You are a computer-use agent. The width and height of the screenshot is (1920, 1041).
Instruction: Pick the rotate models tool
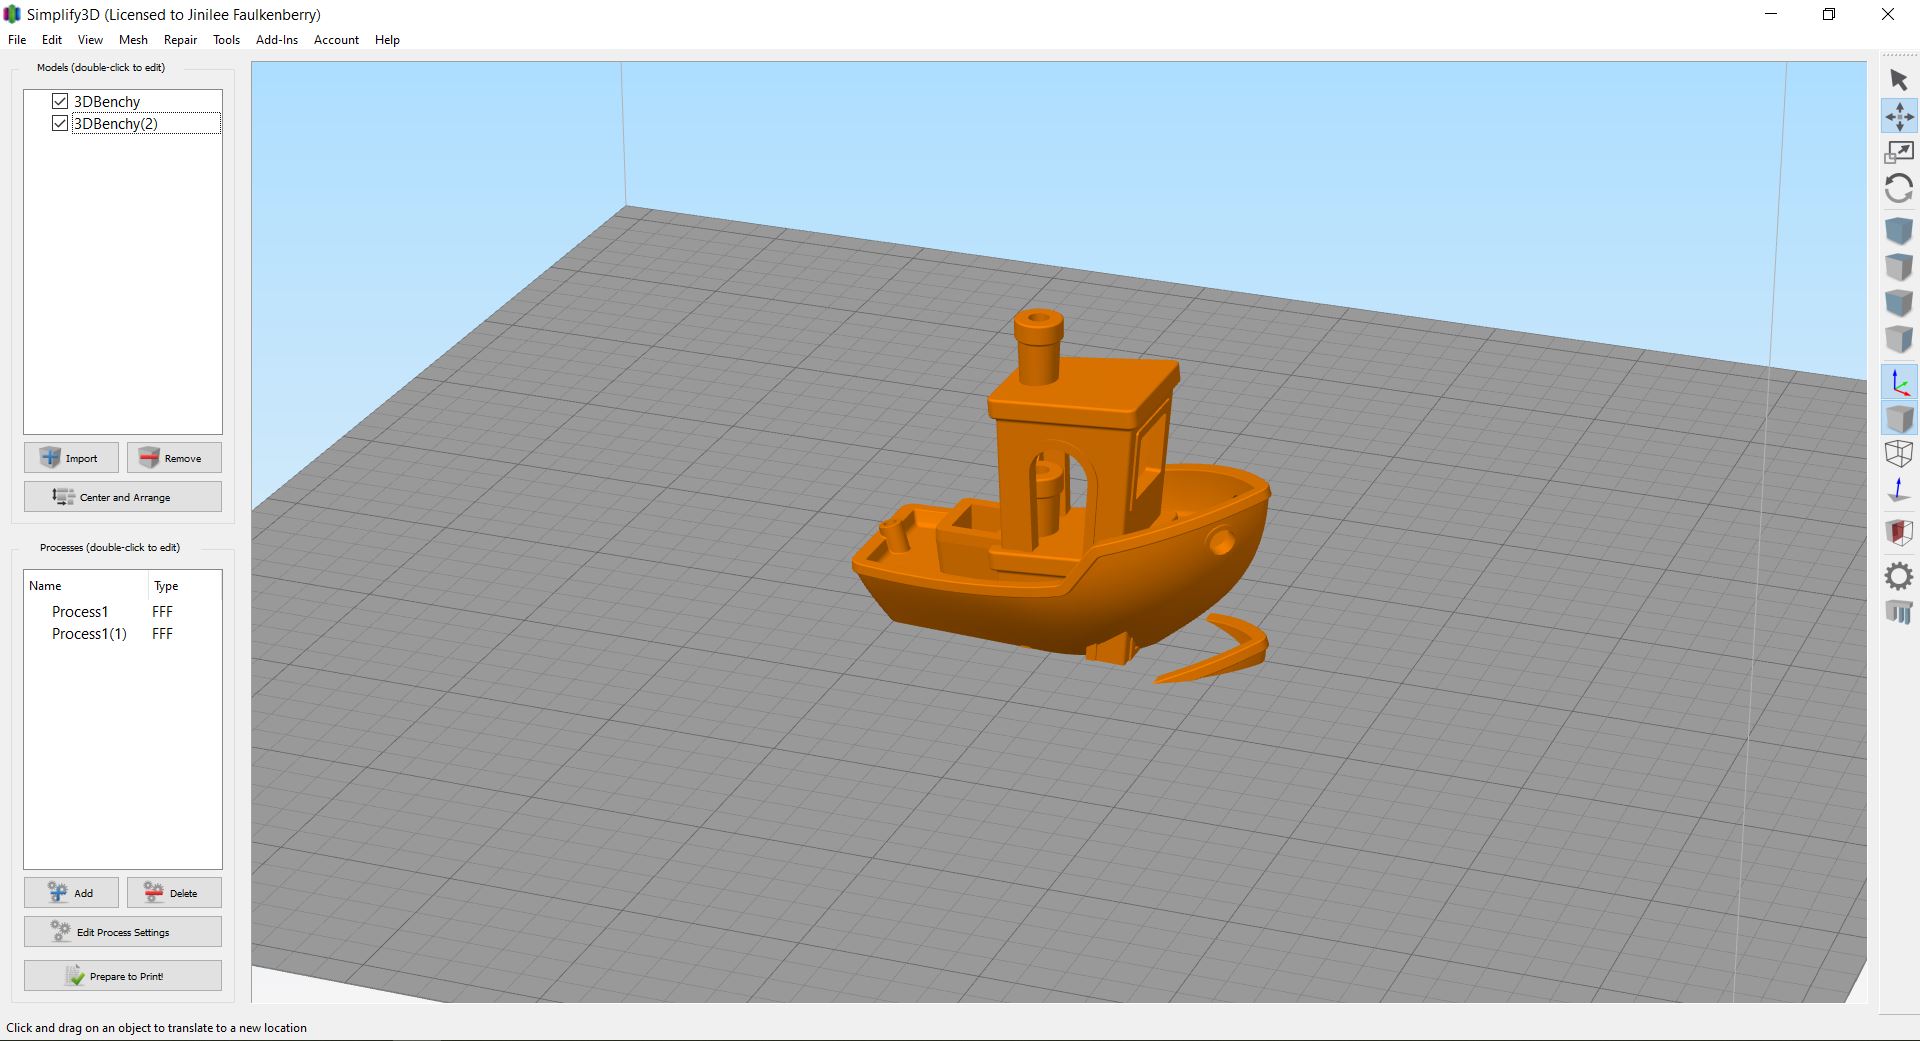1898,188
